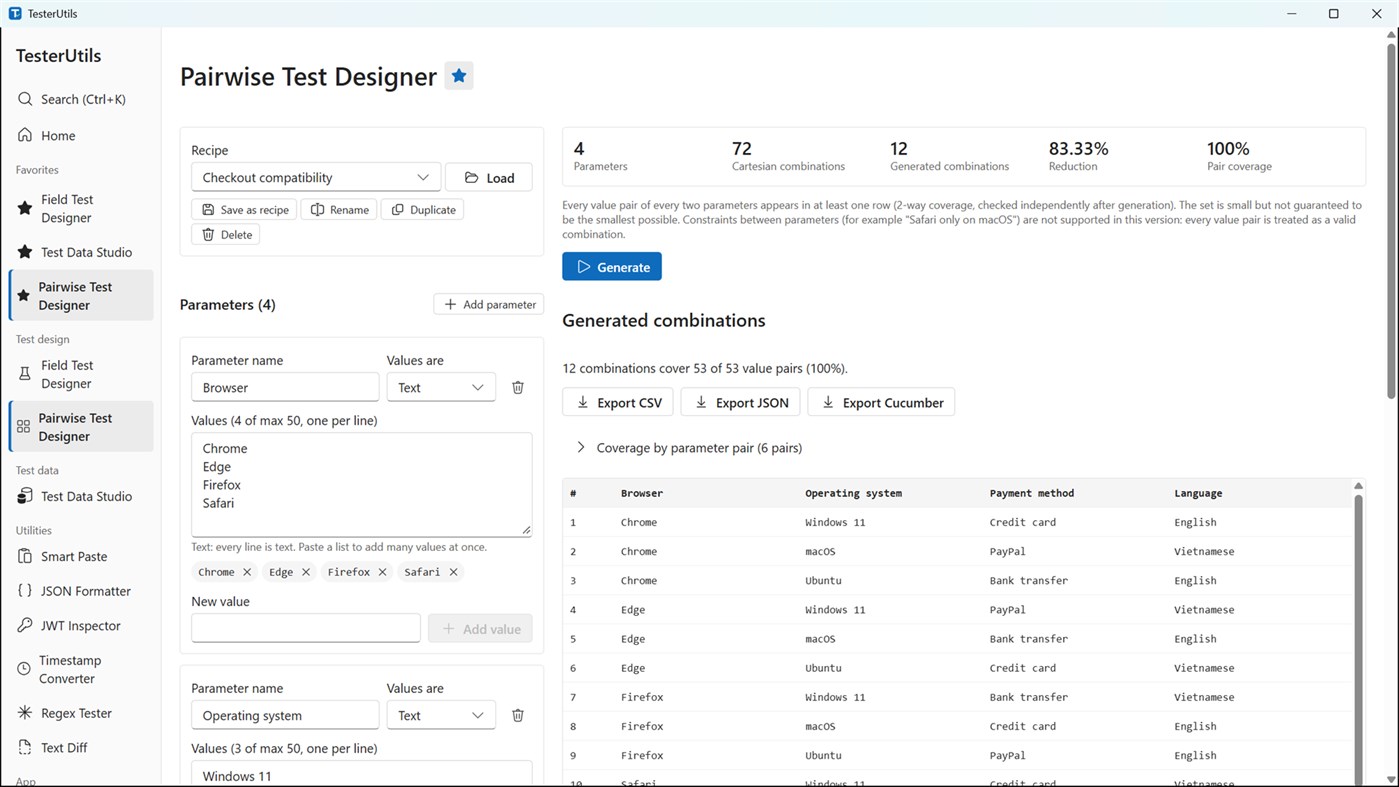Screen dimensions: 1399x787
Task: Open the Timestamp Converter utility
Action: coord(80,669)
